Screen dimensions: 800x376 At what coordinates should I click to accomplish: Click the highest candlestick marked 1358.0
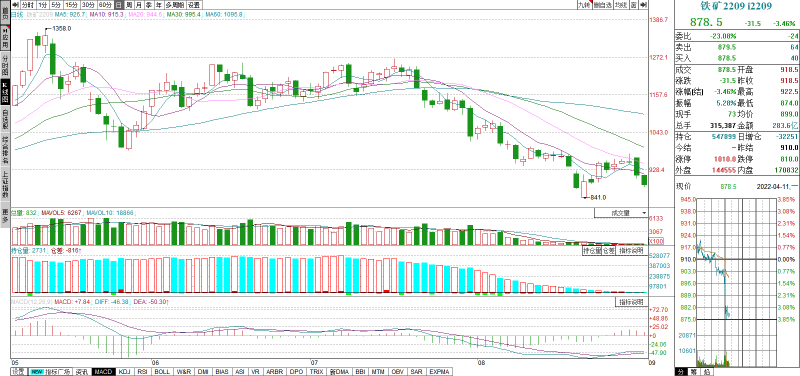pyautogui.click(x=45, y=40)
